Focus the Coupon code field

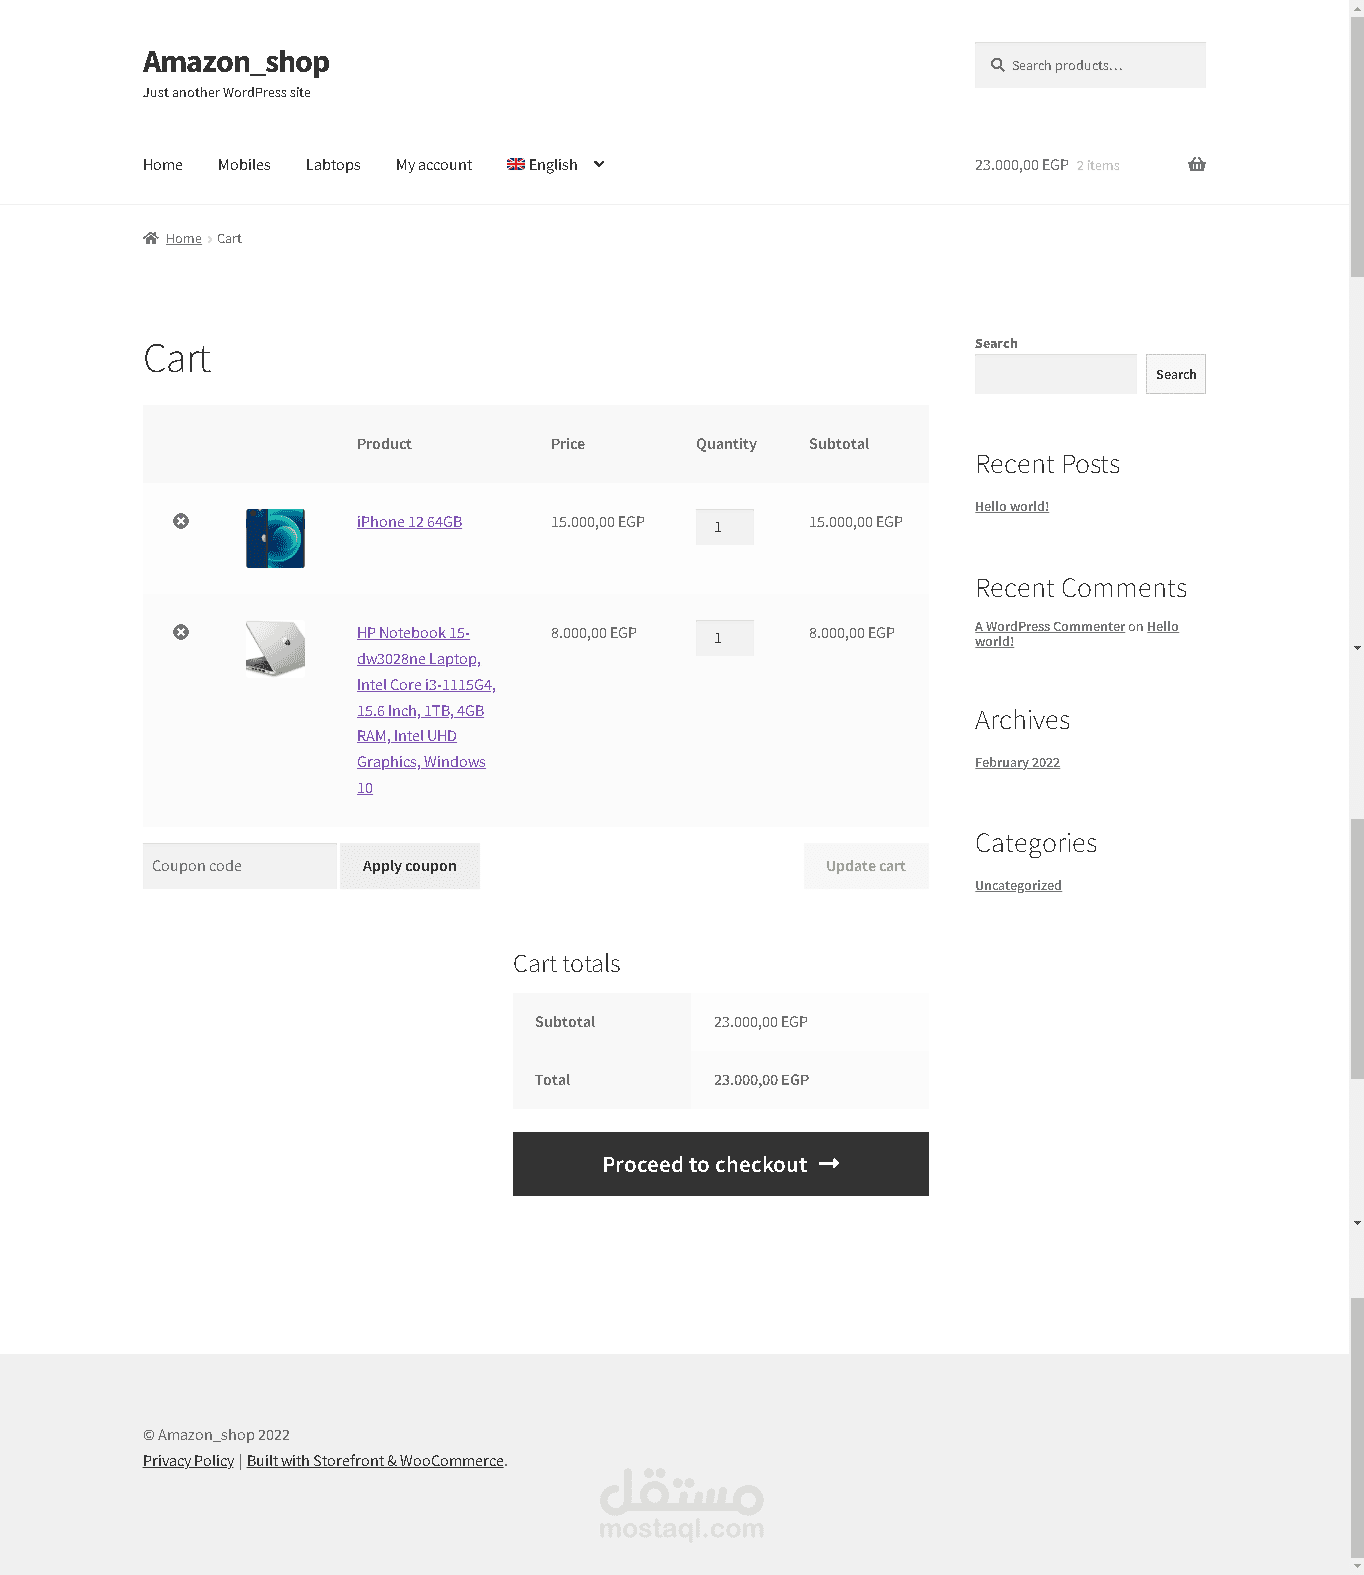[239, 866]
